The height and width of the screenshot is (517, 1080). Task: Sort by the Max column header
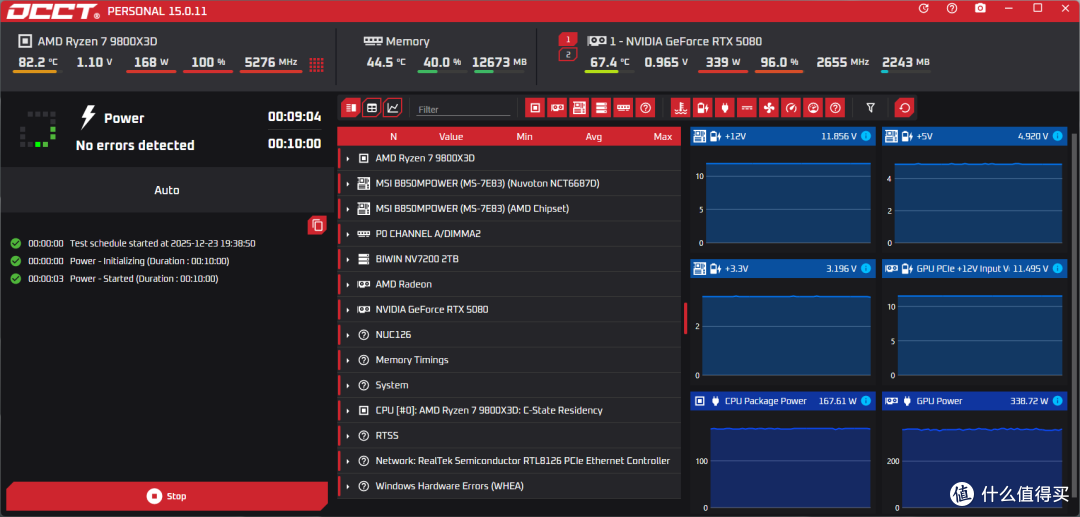click(663, 136)
